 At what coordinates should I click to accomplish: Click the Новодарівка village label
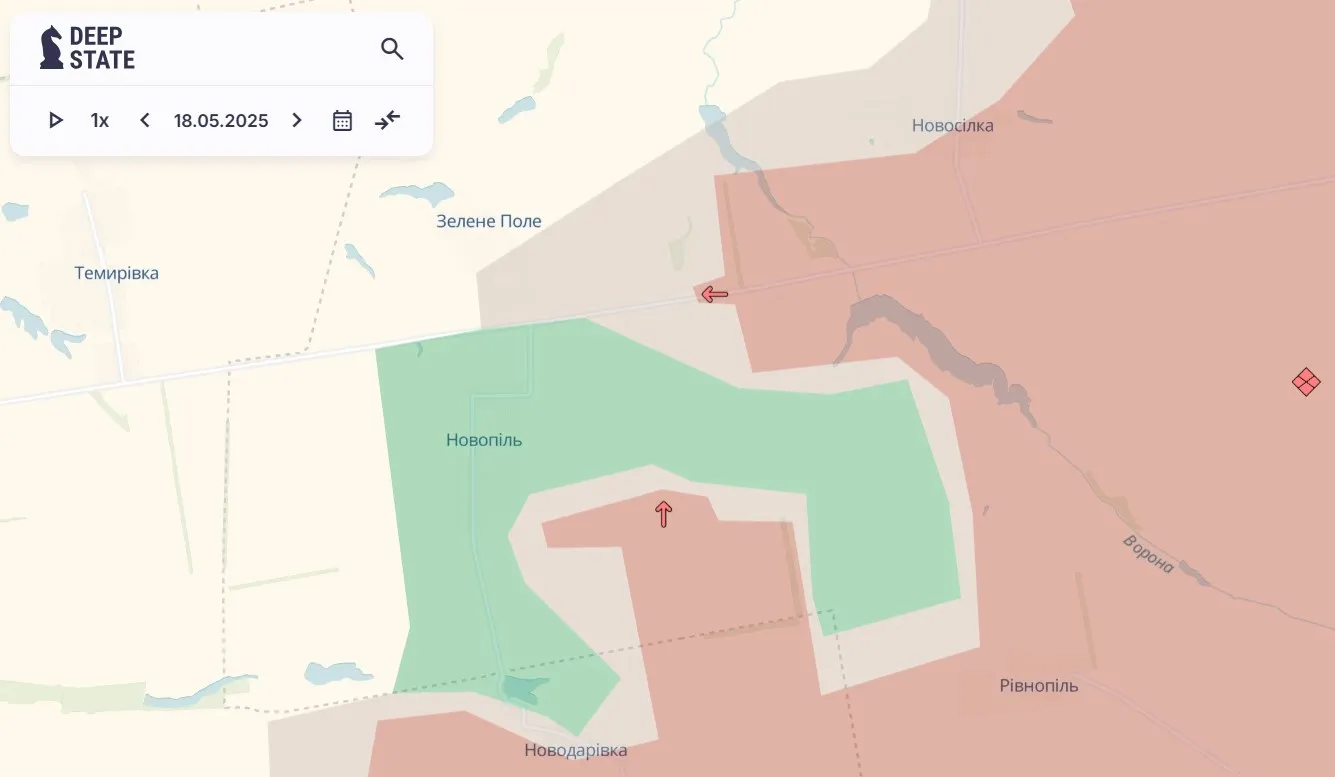pos(576,750)
